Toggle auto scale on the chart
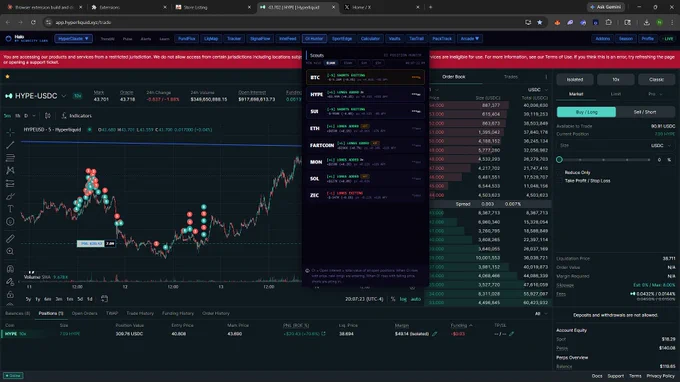The height and width of the screenshot is (382, 680). pyautogui.click(x=415, y=299)
